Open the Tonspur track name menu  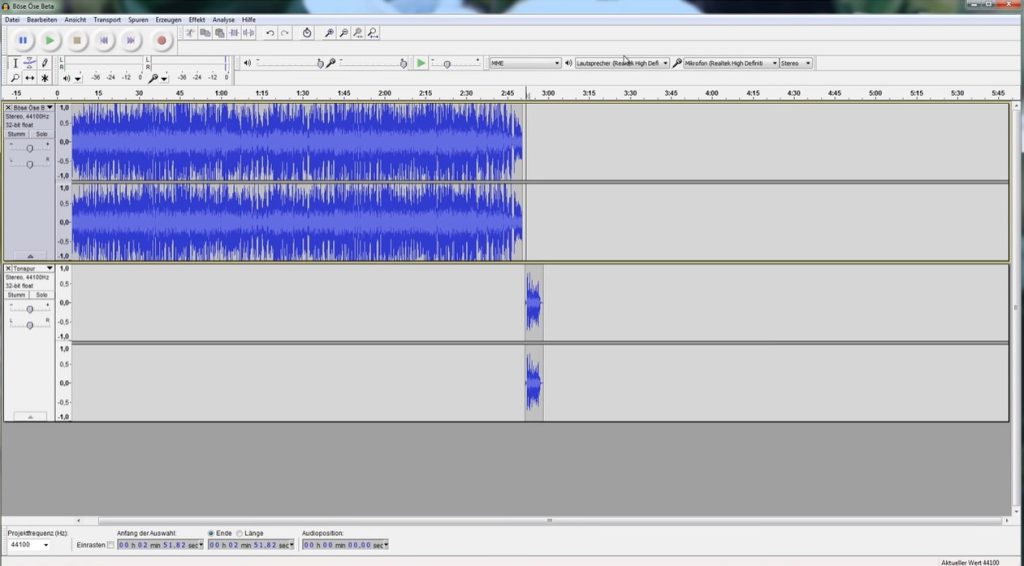tap(33, 268)
